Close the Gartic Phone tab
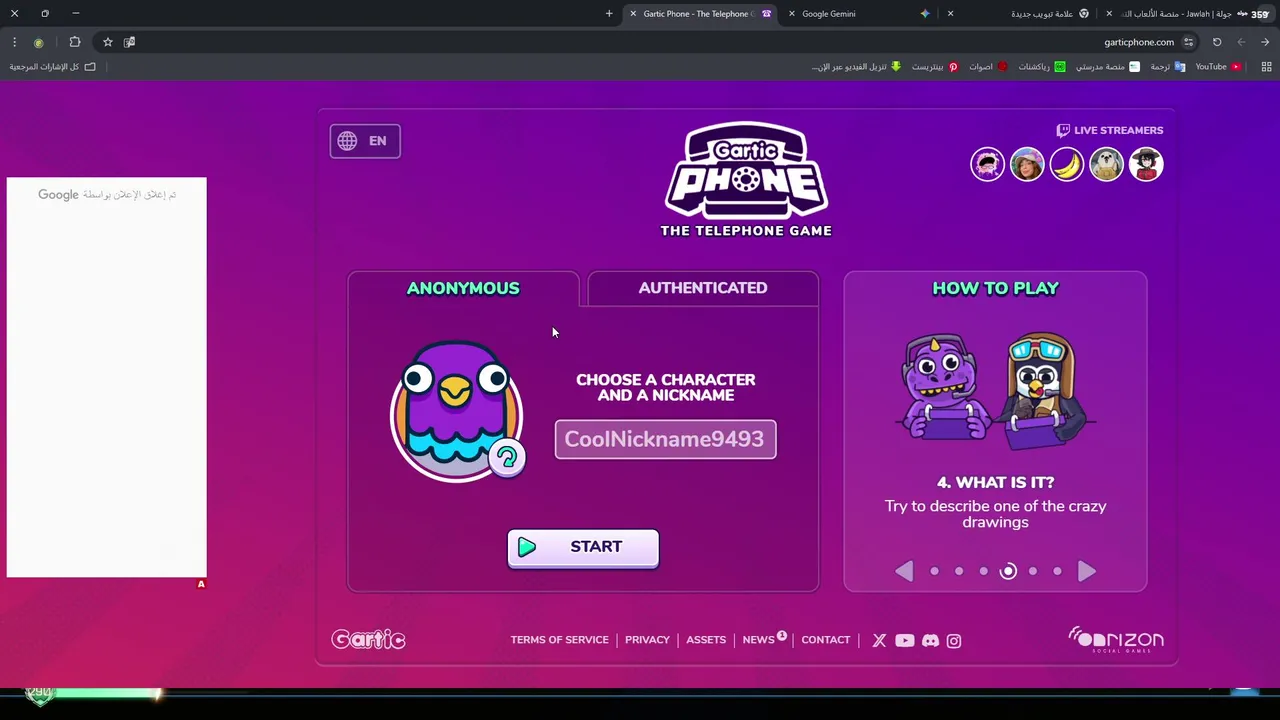 [x=633, y=14]
